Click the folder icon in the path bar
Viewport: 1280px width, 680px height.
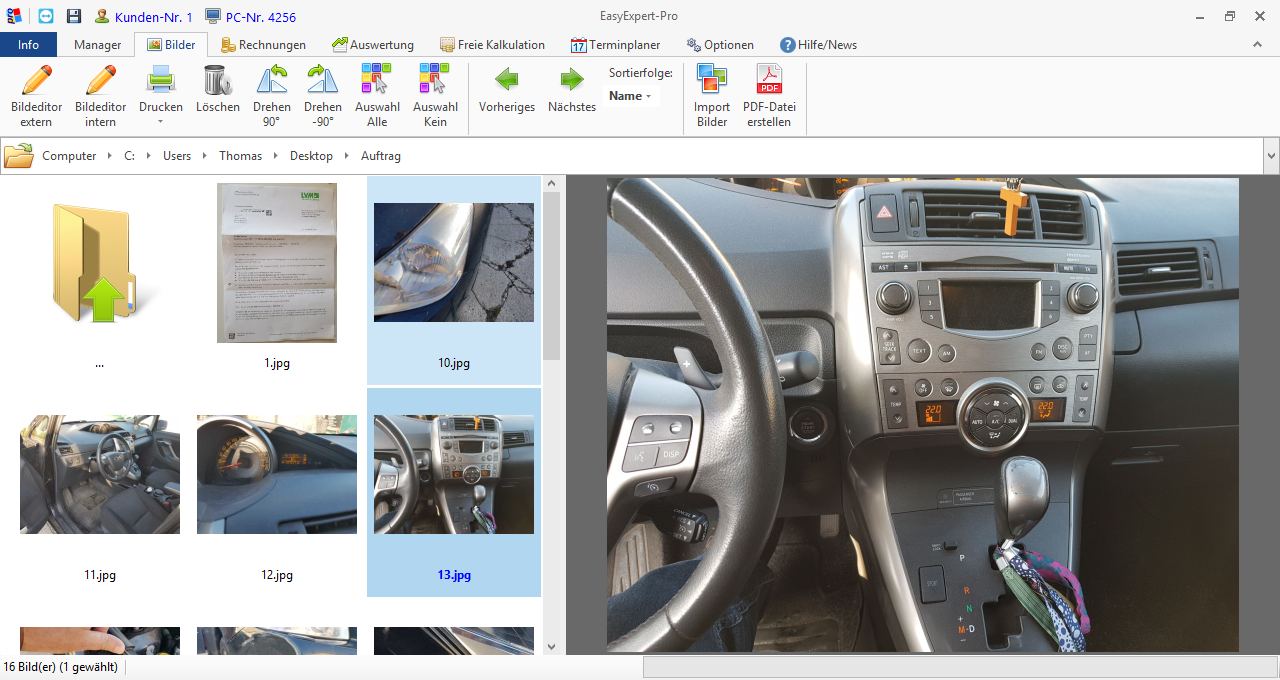point(19,156)
